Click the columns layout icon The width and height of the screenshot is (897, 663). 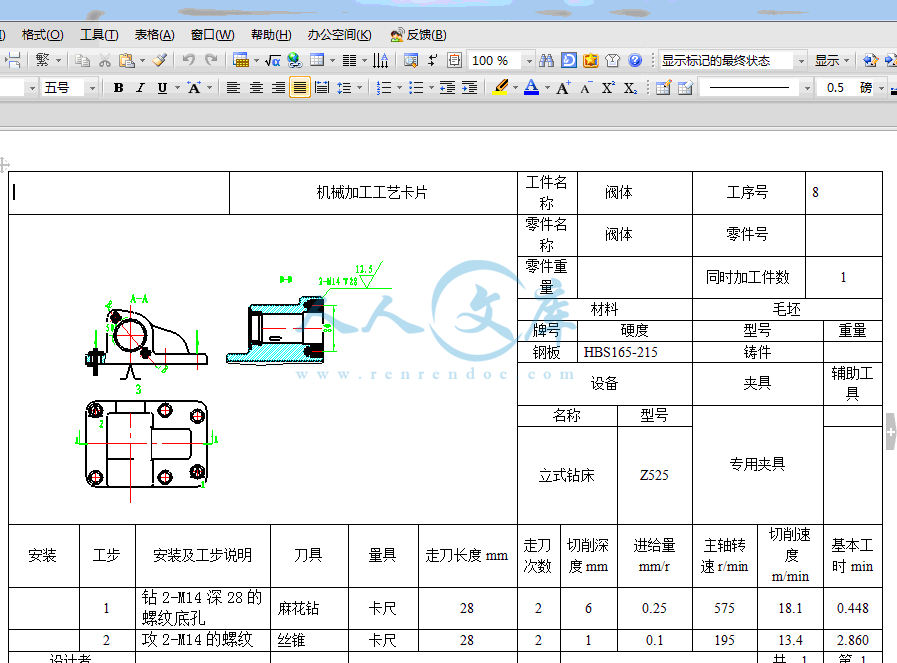(349, 60)
